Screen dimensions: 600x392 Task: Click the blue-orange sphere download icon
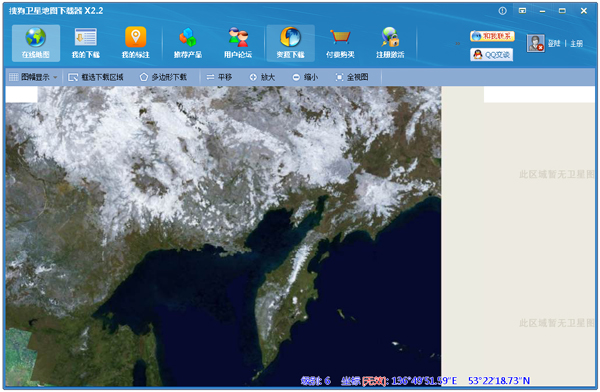tap(290, 37)
